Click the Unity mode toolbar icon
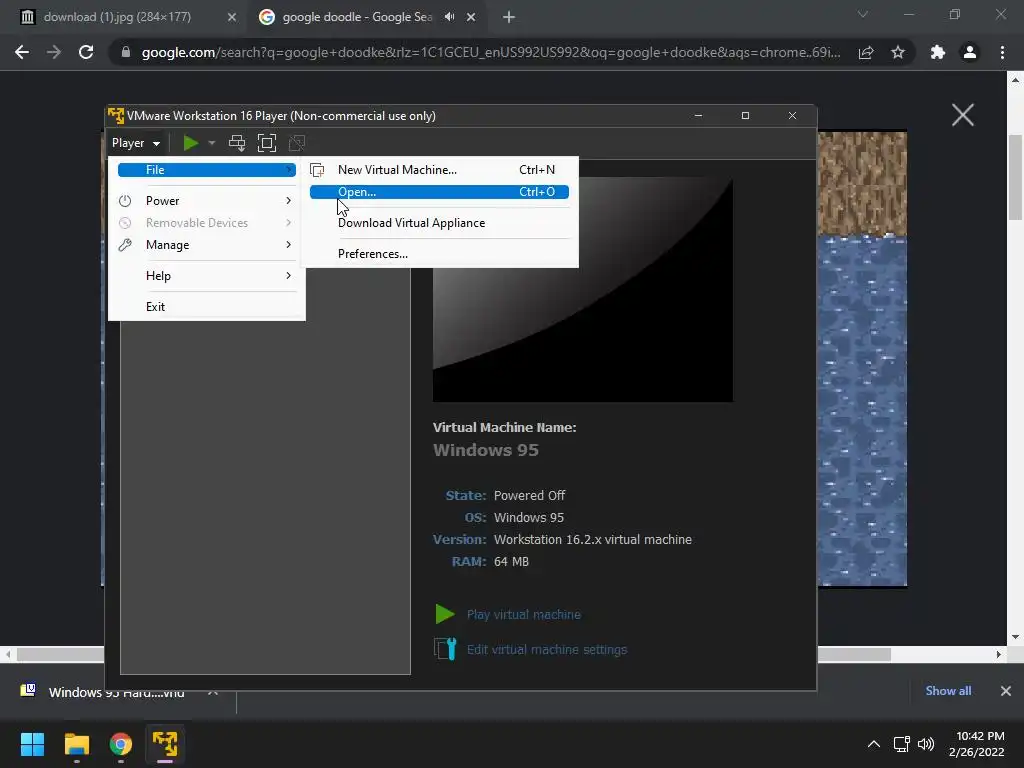Screen dimensions: 1024x768 (296, 143)
